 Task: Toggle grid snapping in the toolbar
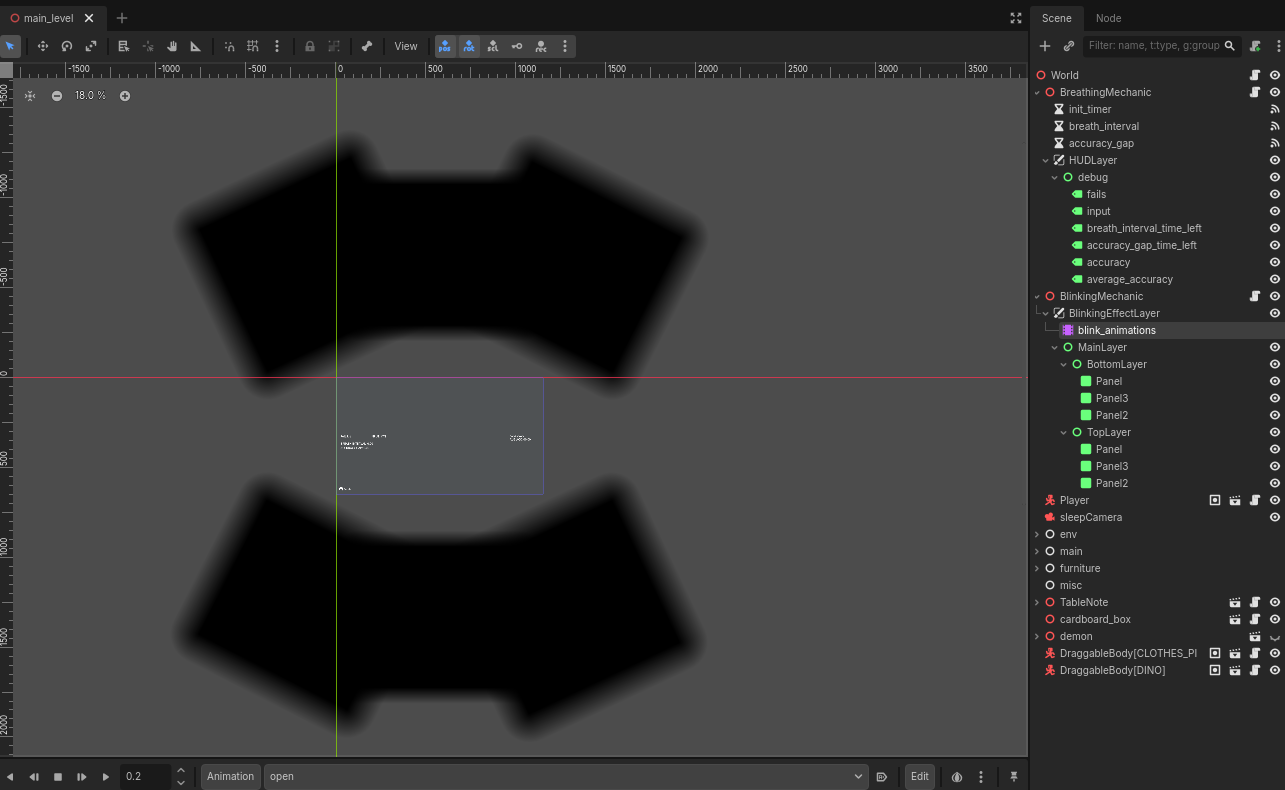coord(253,46)
